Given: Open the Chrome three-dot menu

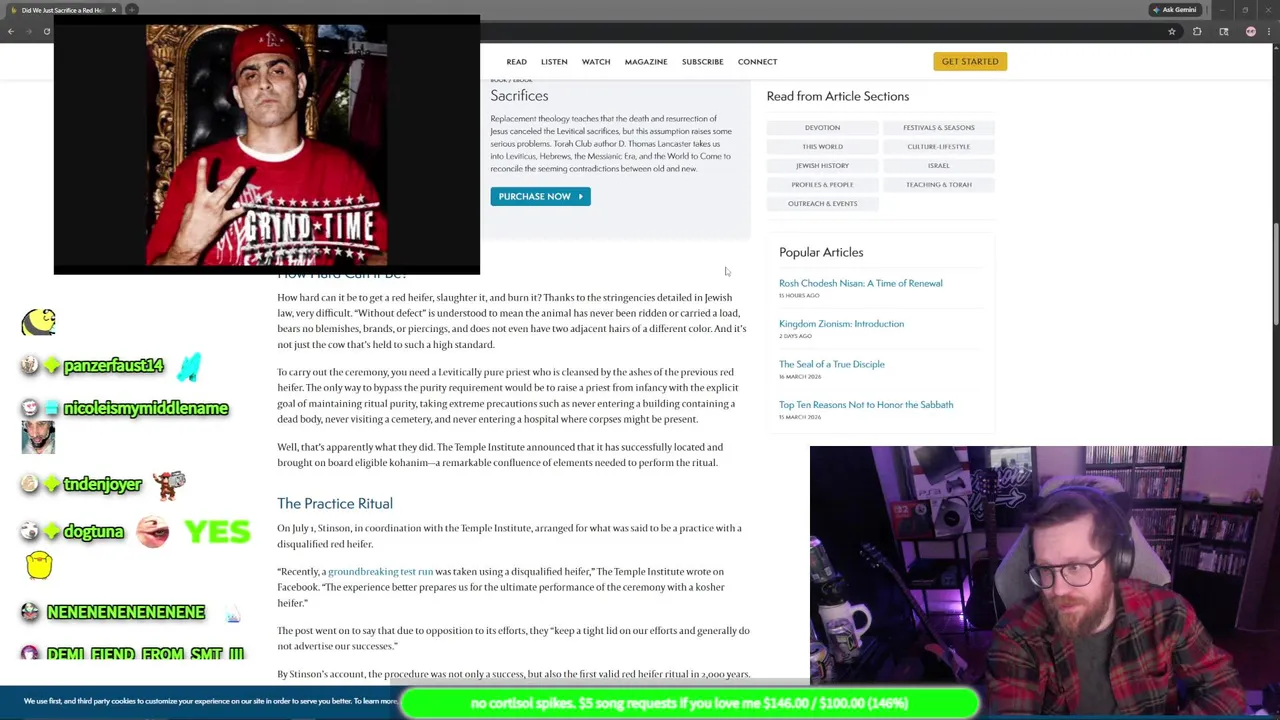Looking at the screenshot, I should tap(1270, 31).
